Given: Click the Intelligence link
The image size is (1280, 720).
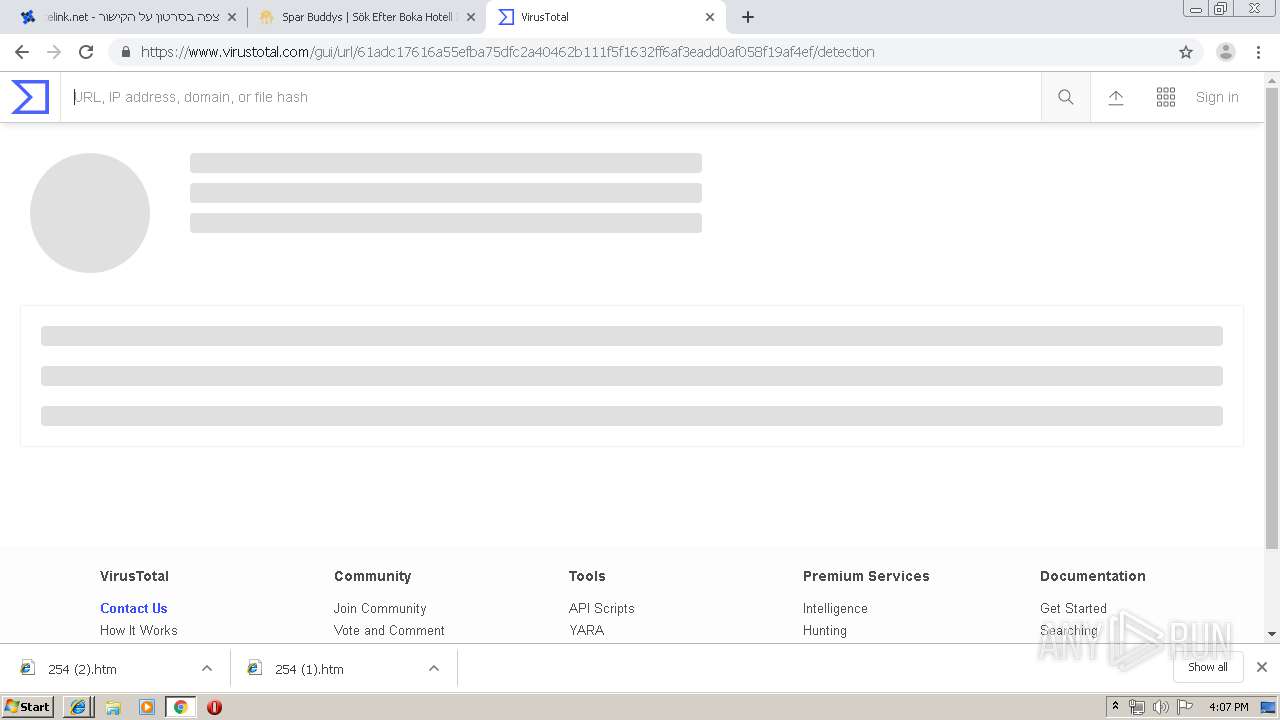Looking at the screenshot, I should (835, 608).
